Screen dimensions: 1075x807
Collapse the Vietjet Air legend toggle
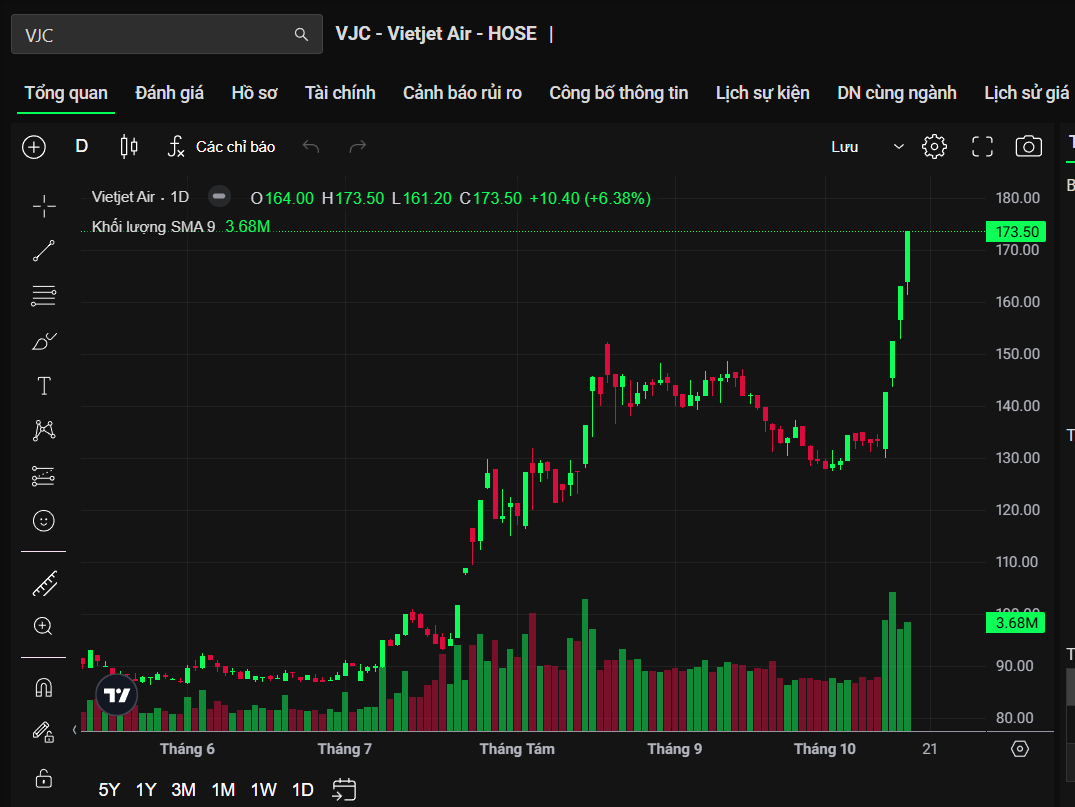point(219,197)
